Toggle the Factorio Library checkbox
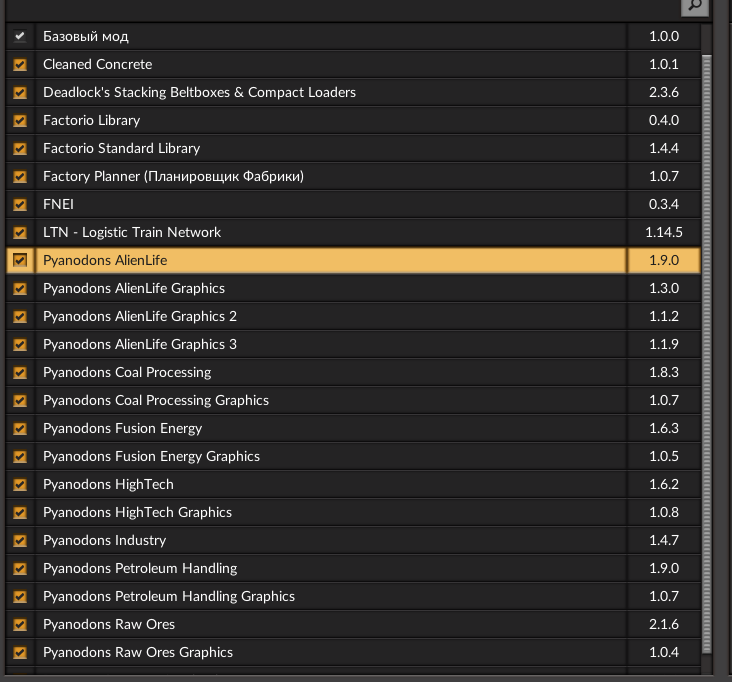The width and height of the screenshot is (732, 682). 20,120
